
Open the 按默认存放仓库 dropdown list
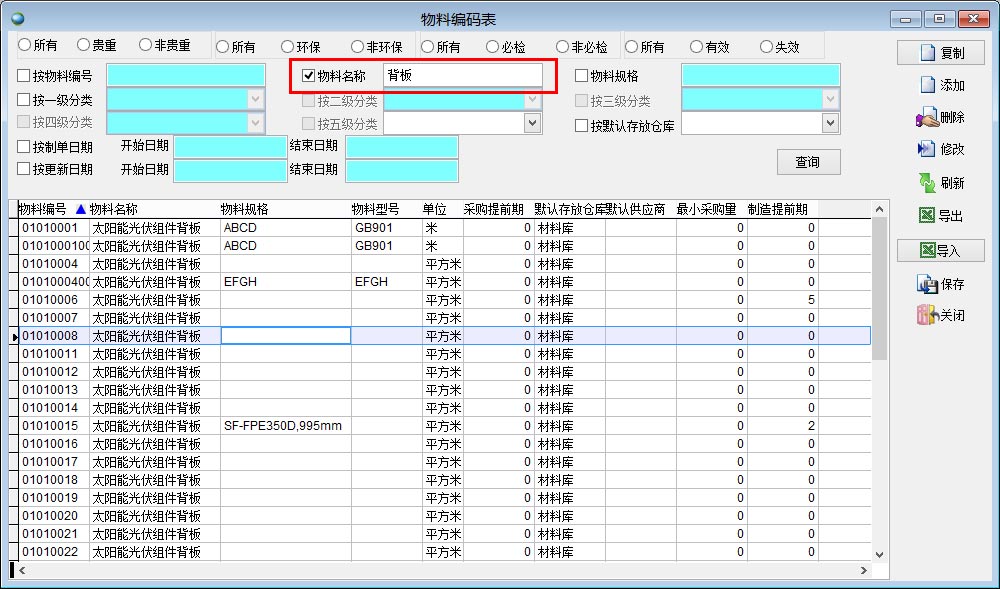tap(830, 123)
